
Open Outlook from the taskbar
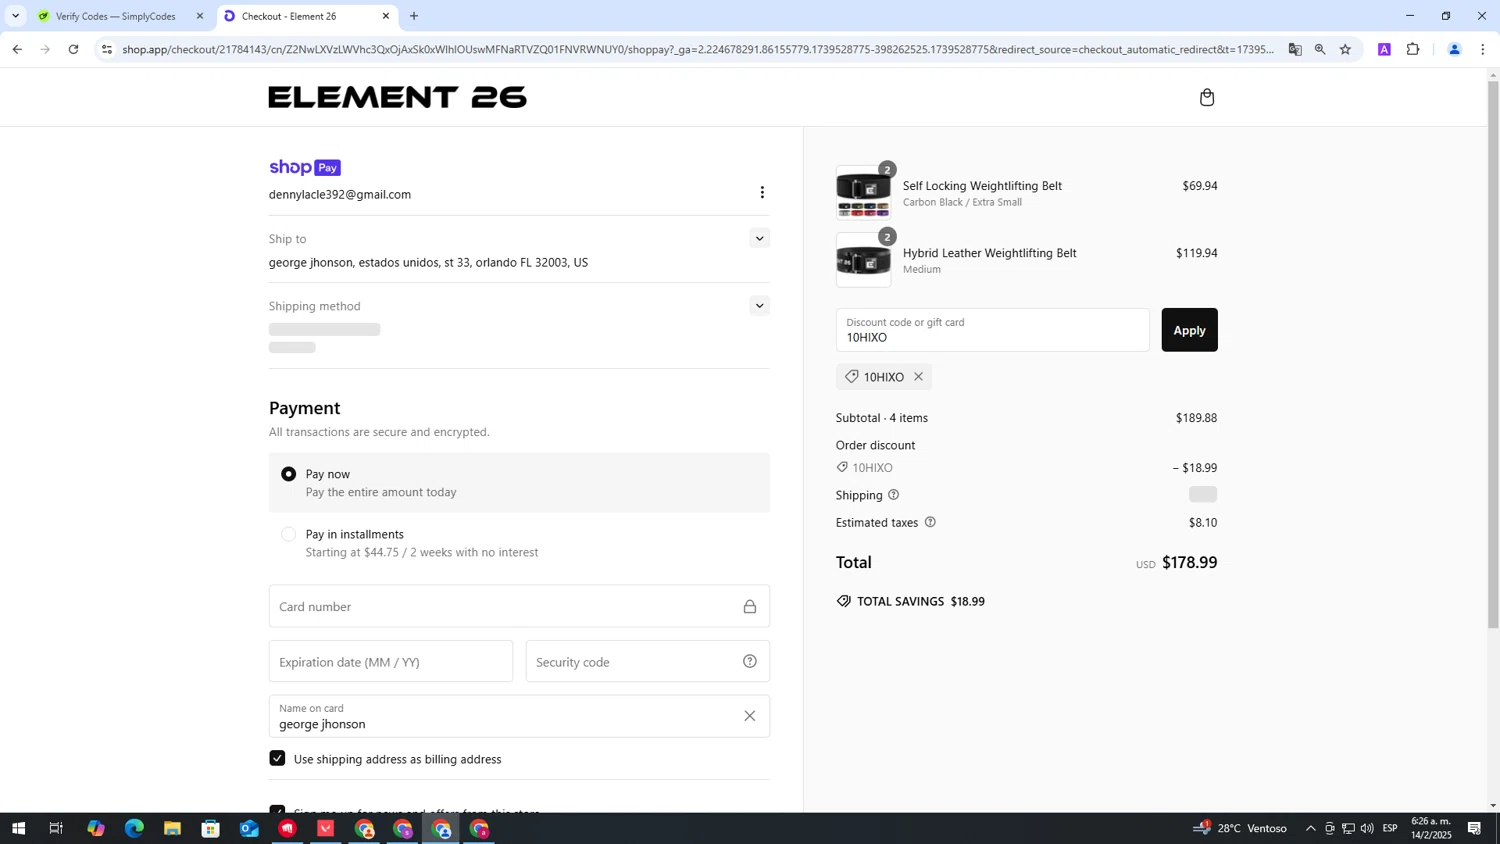click(249, 828)
